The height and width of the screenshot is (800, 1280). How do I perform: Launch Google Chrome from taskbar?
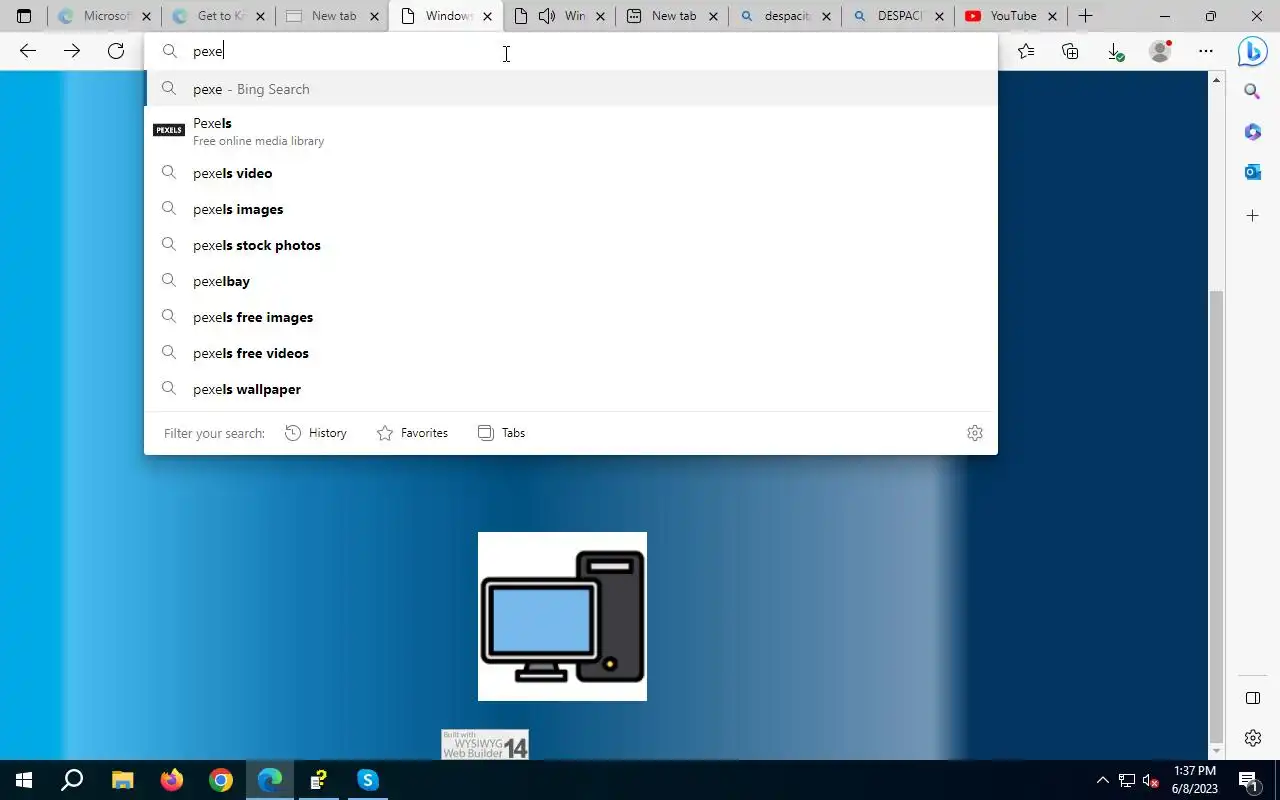(221, 780)
